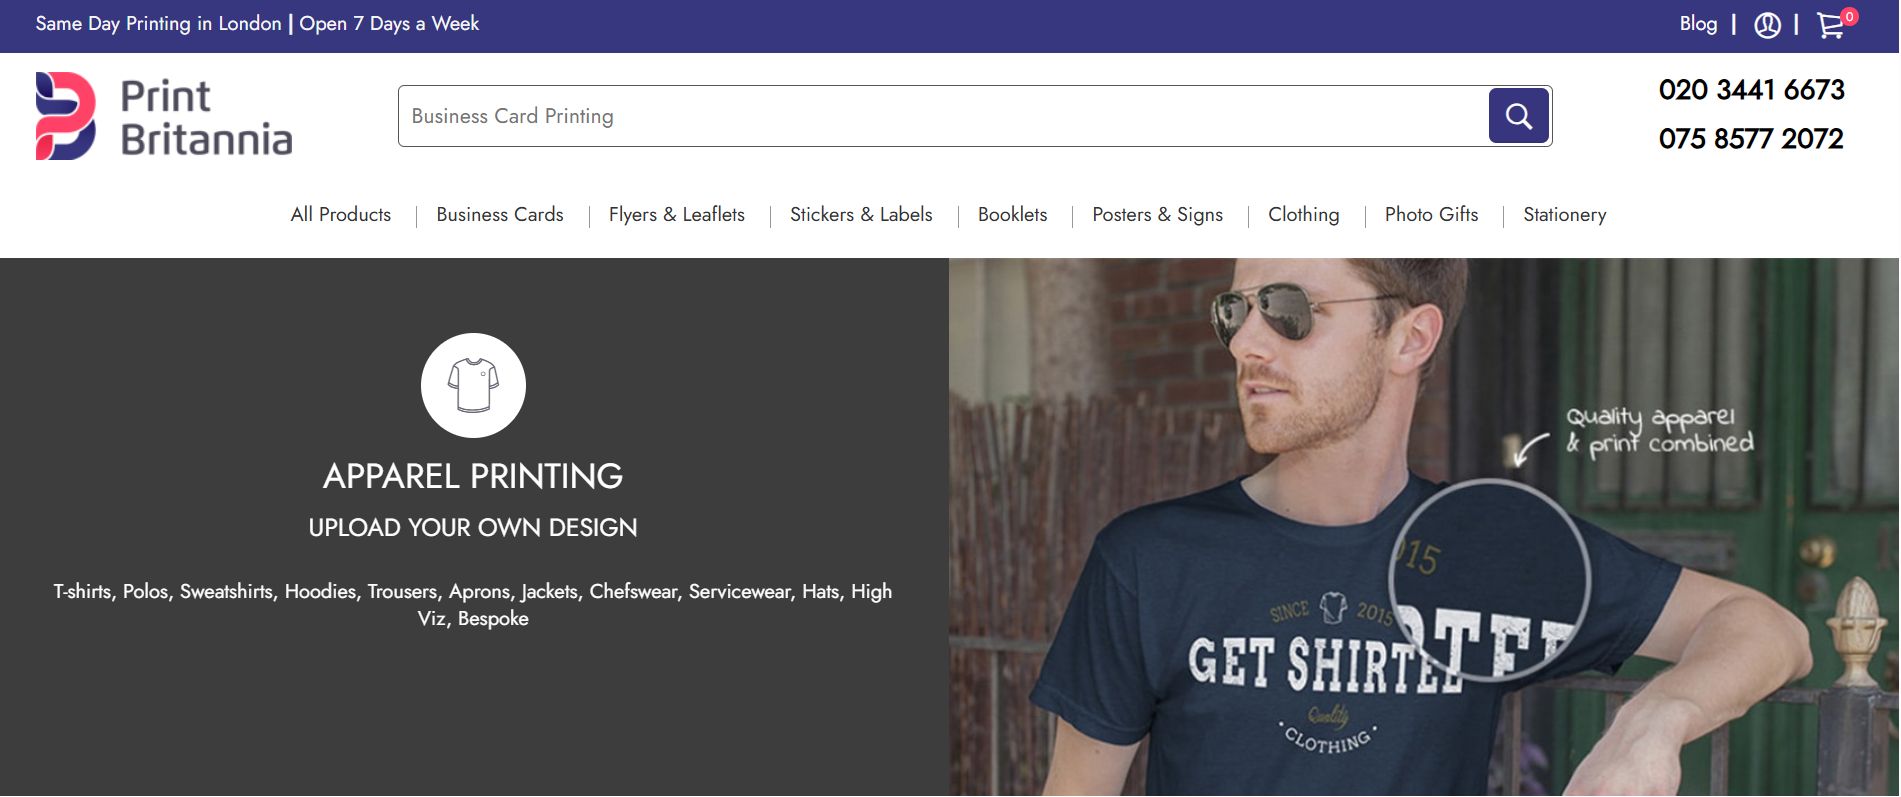Call the 020 3441 6673 number

pos(1751,90)
